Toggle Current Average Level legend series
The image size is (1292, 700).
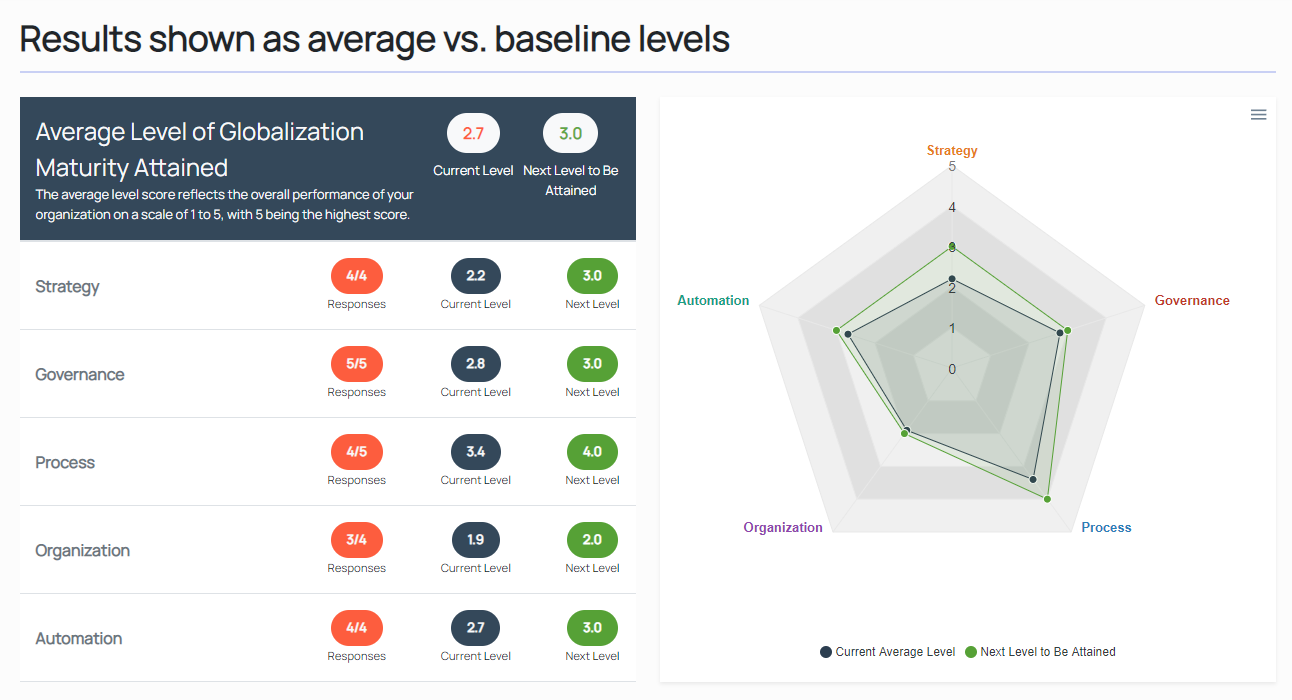coord(887,652)
